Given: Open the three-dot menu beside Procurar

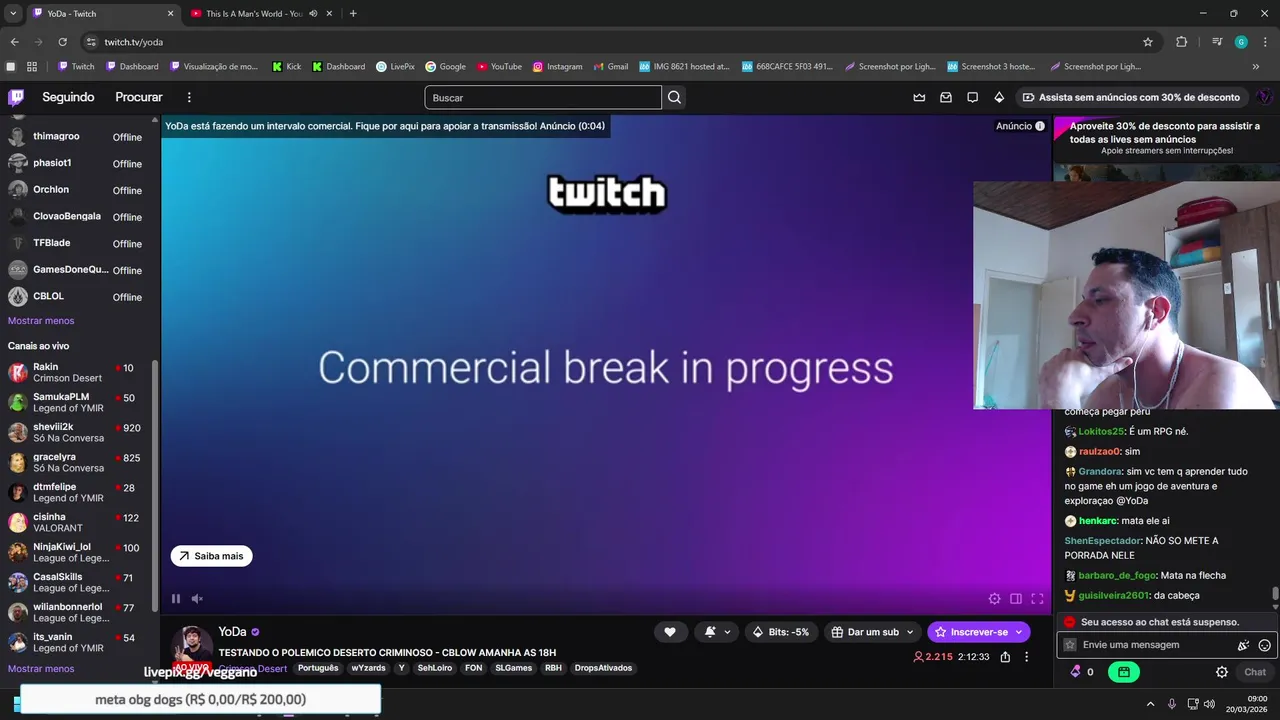Looking at the screenshot, I should pyautogui.click(x=189, y=97).
